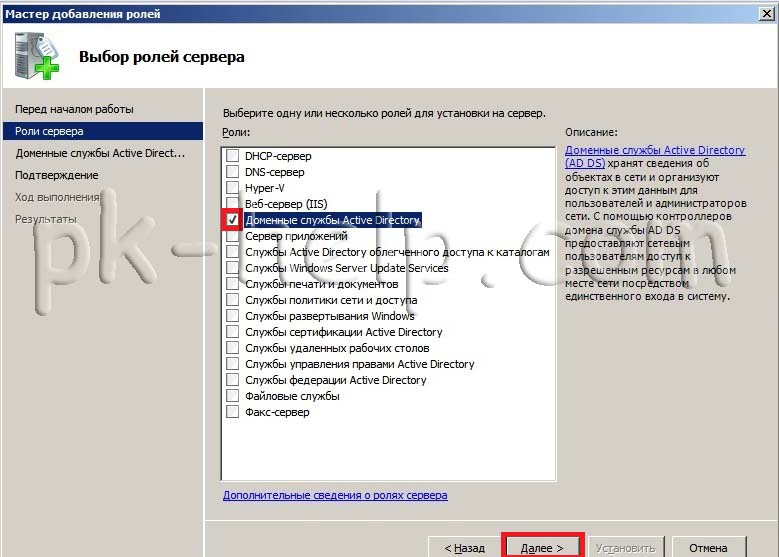Tick облегченного доступа к каталогам checkbox
Screen dimensions: 779x557
click(x=232, y=251)
